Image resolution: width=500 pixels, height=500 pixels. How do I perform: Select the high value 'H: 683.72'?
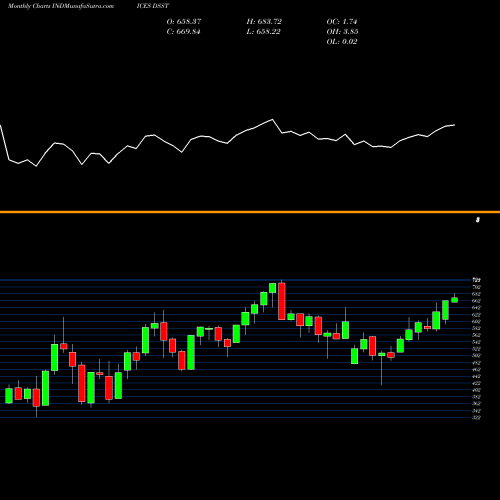[264, 22]
